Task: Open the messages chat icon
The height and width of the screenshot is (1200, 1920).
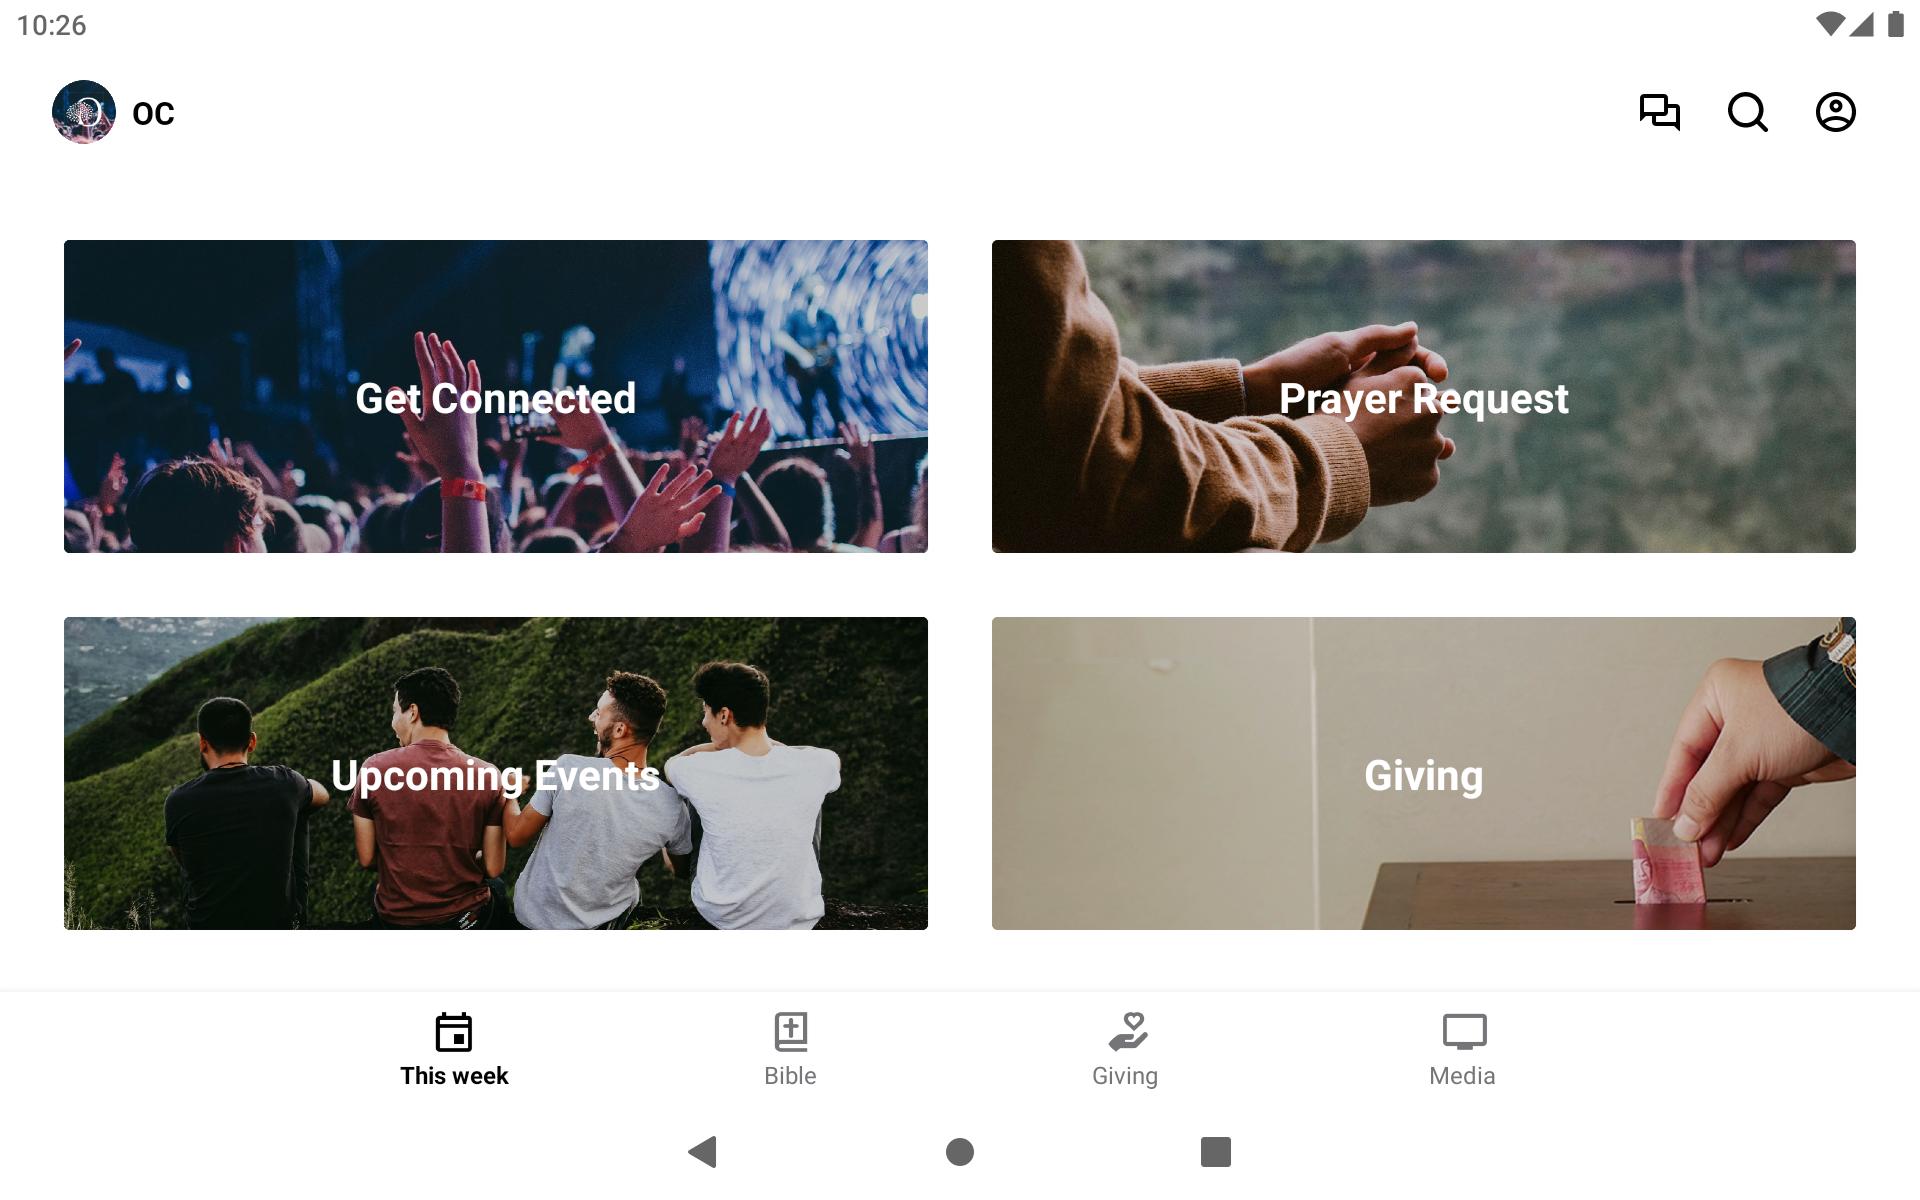Action: tap(1660, 112)
